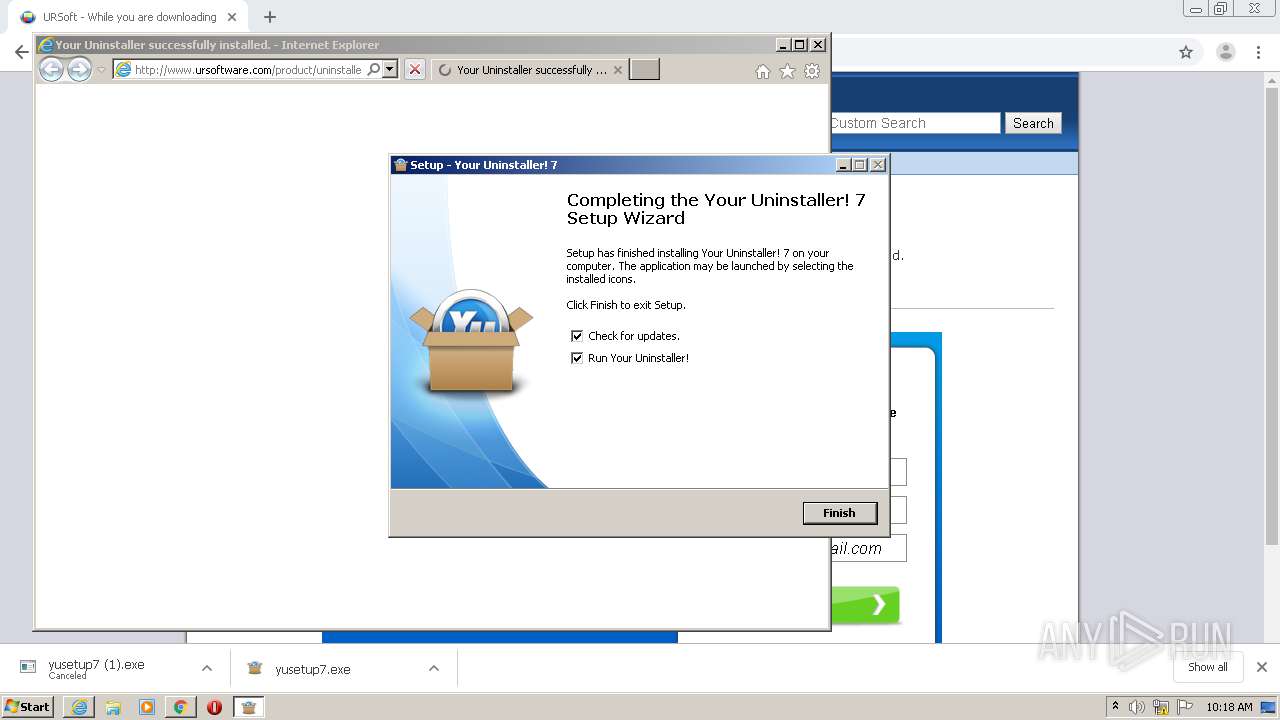
Task: Click the setup wizard title bar icon
Action: 401,165
